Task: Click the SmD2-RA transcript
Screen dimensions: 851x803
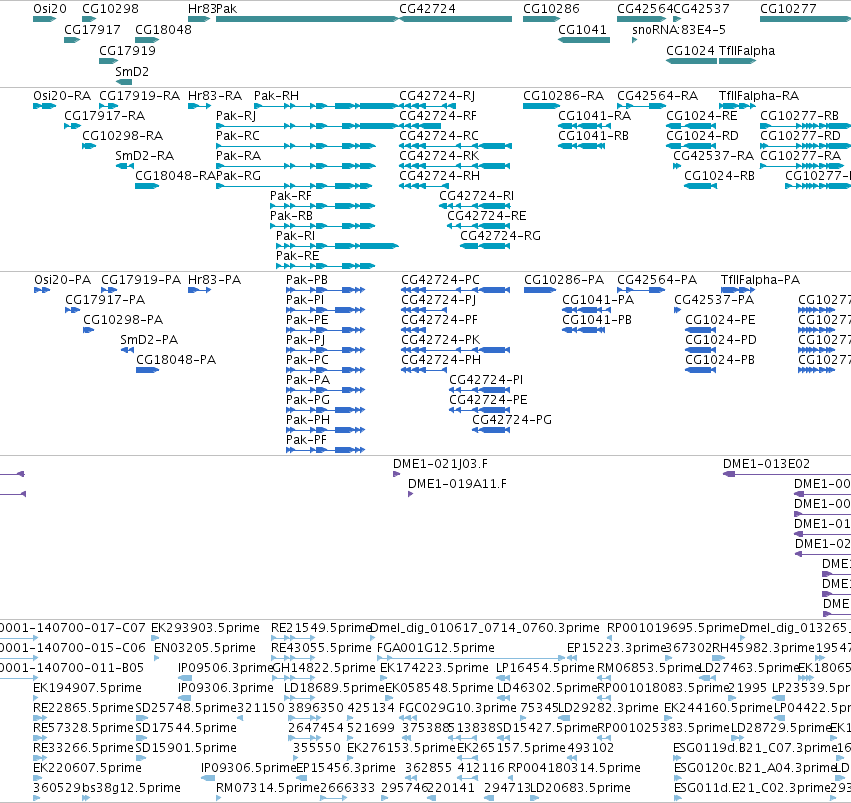Action: (124, 166)
